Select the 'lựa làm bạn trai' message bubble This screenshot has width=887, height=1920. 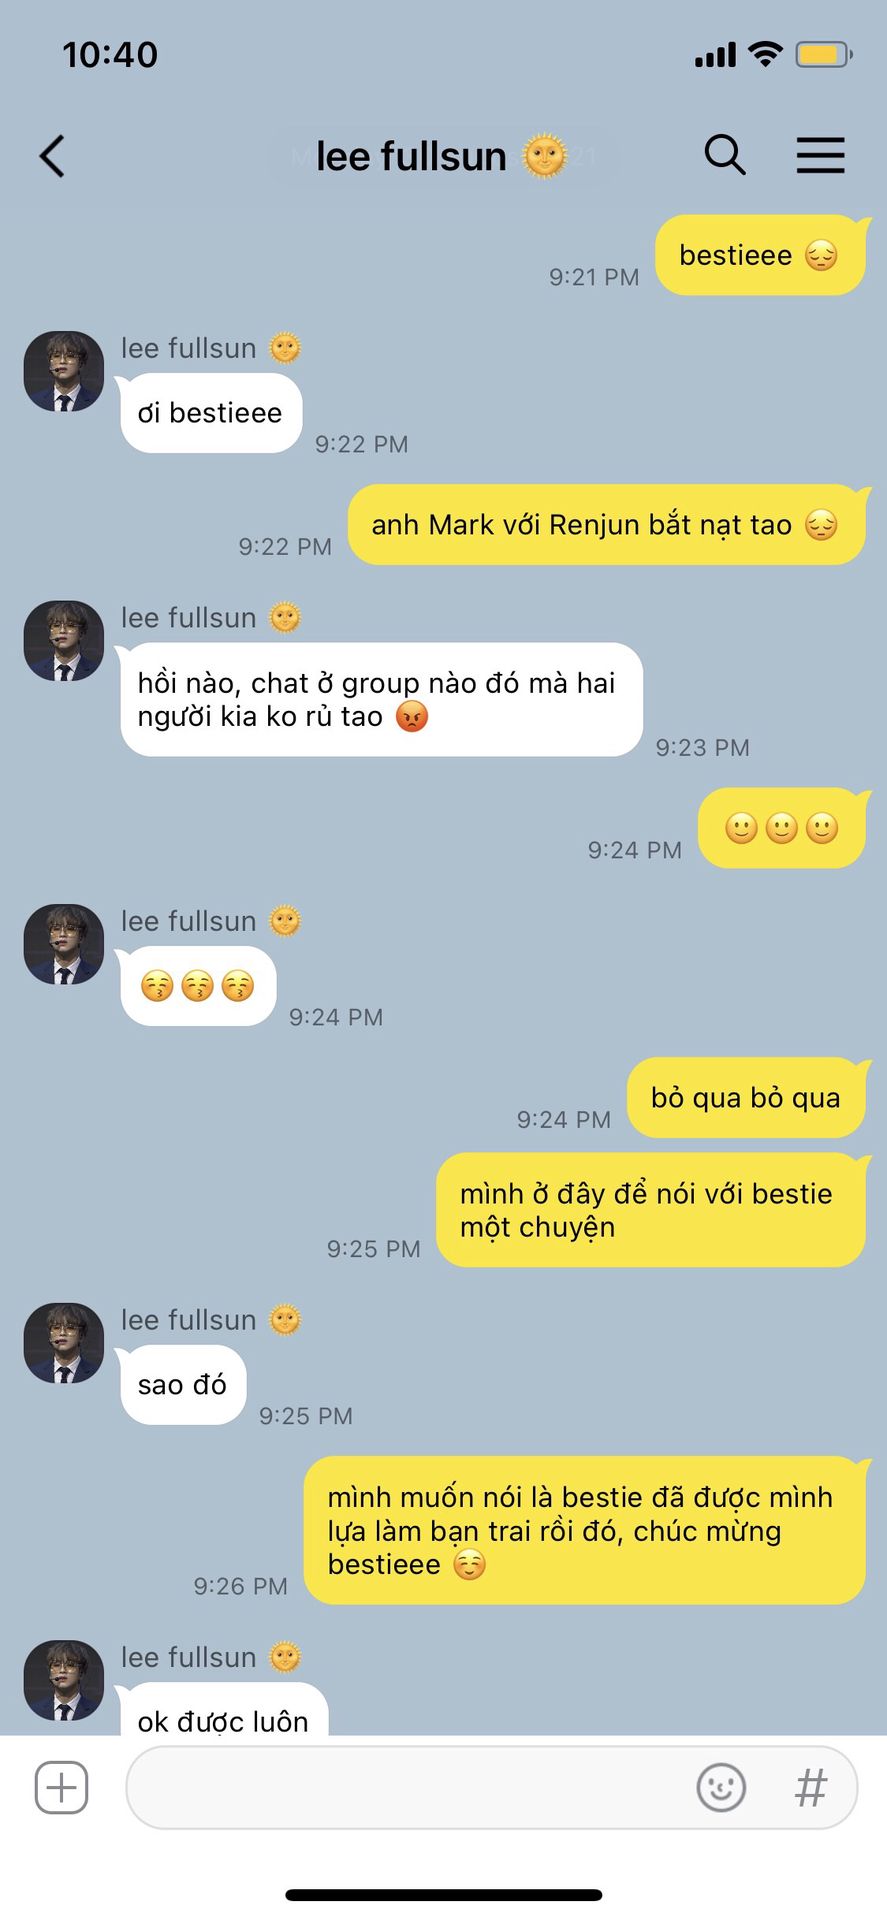[584, 1530]
